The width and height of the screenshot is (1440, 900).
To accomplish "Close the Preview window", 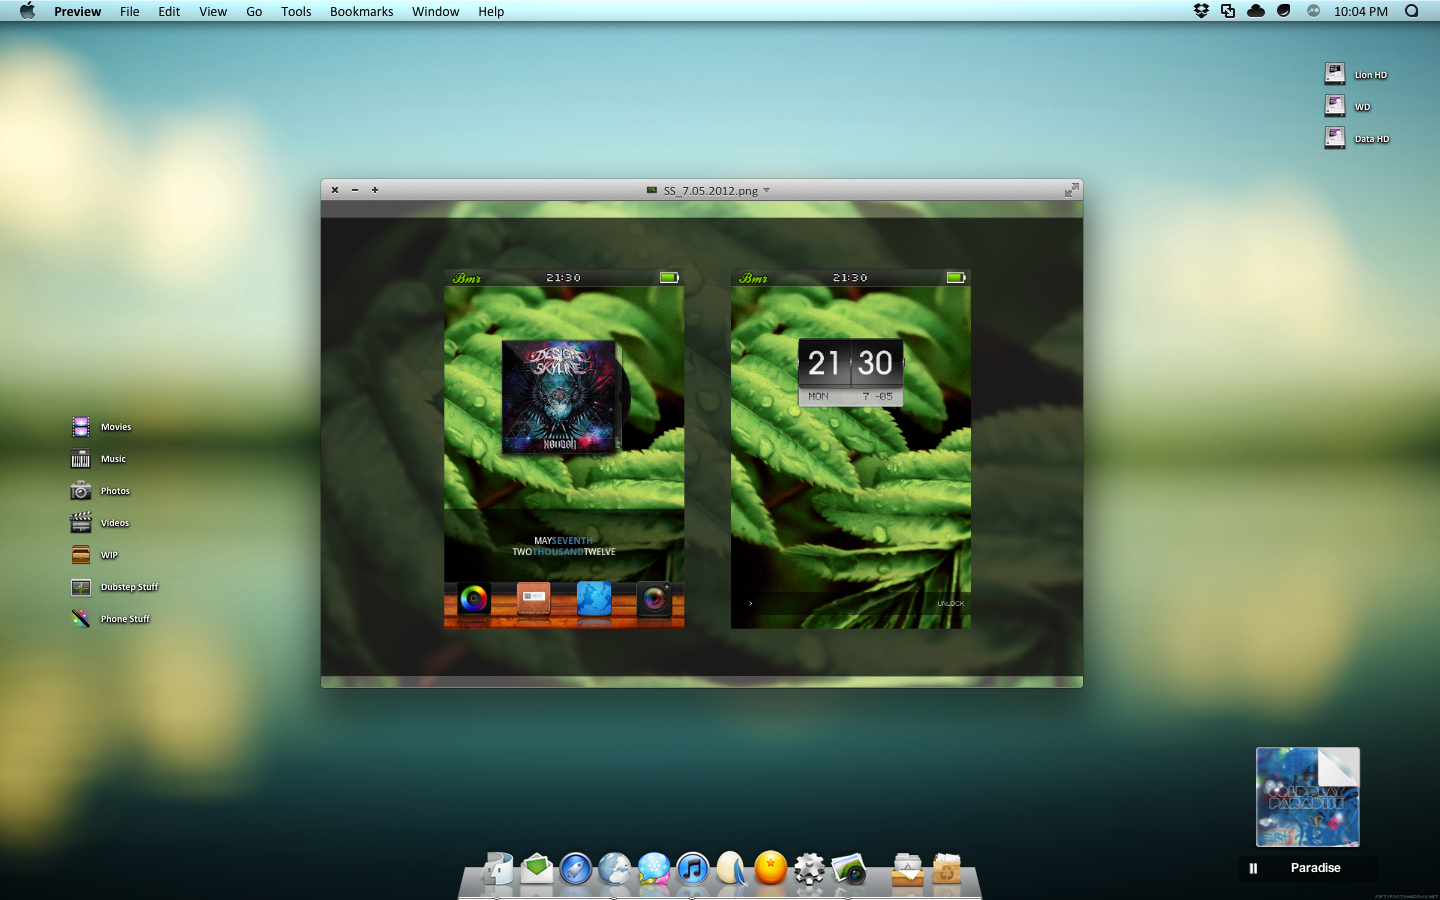I will pos(335,189).
